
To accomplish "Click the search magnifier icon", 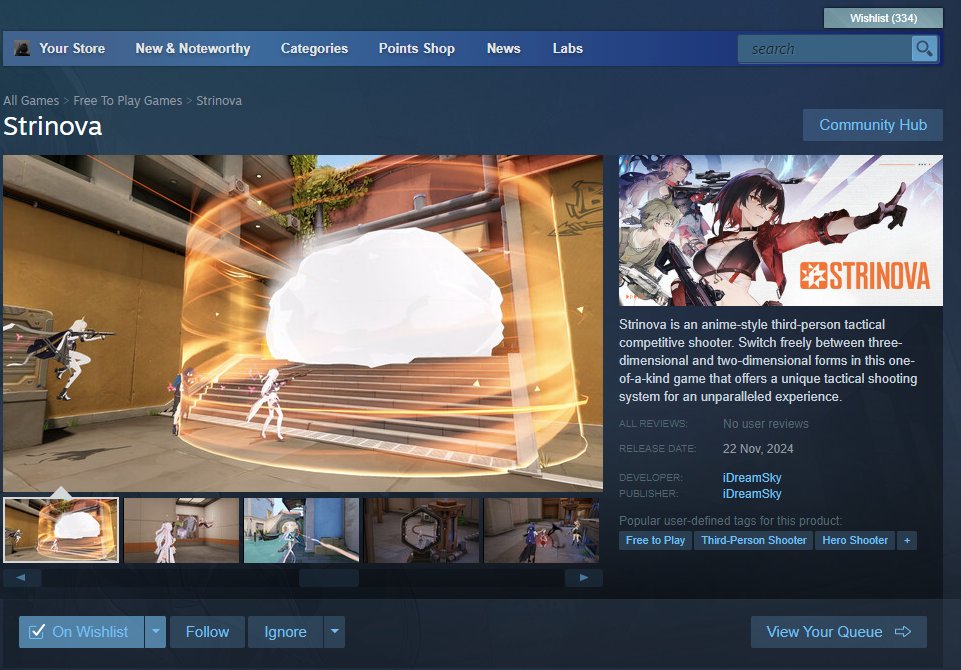I will [924, 48].
